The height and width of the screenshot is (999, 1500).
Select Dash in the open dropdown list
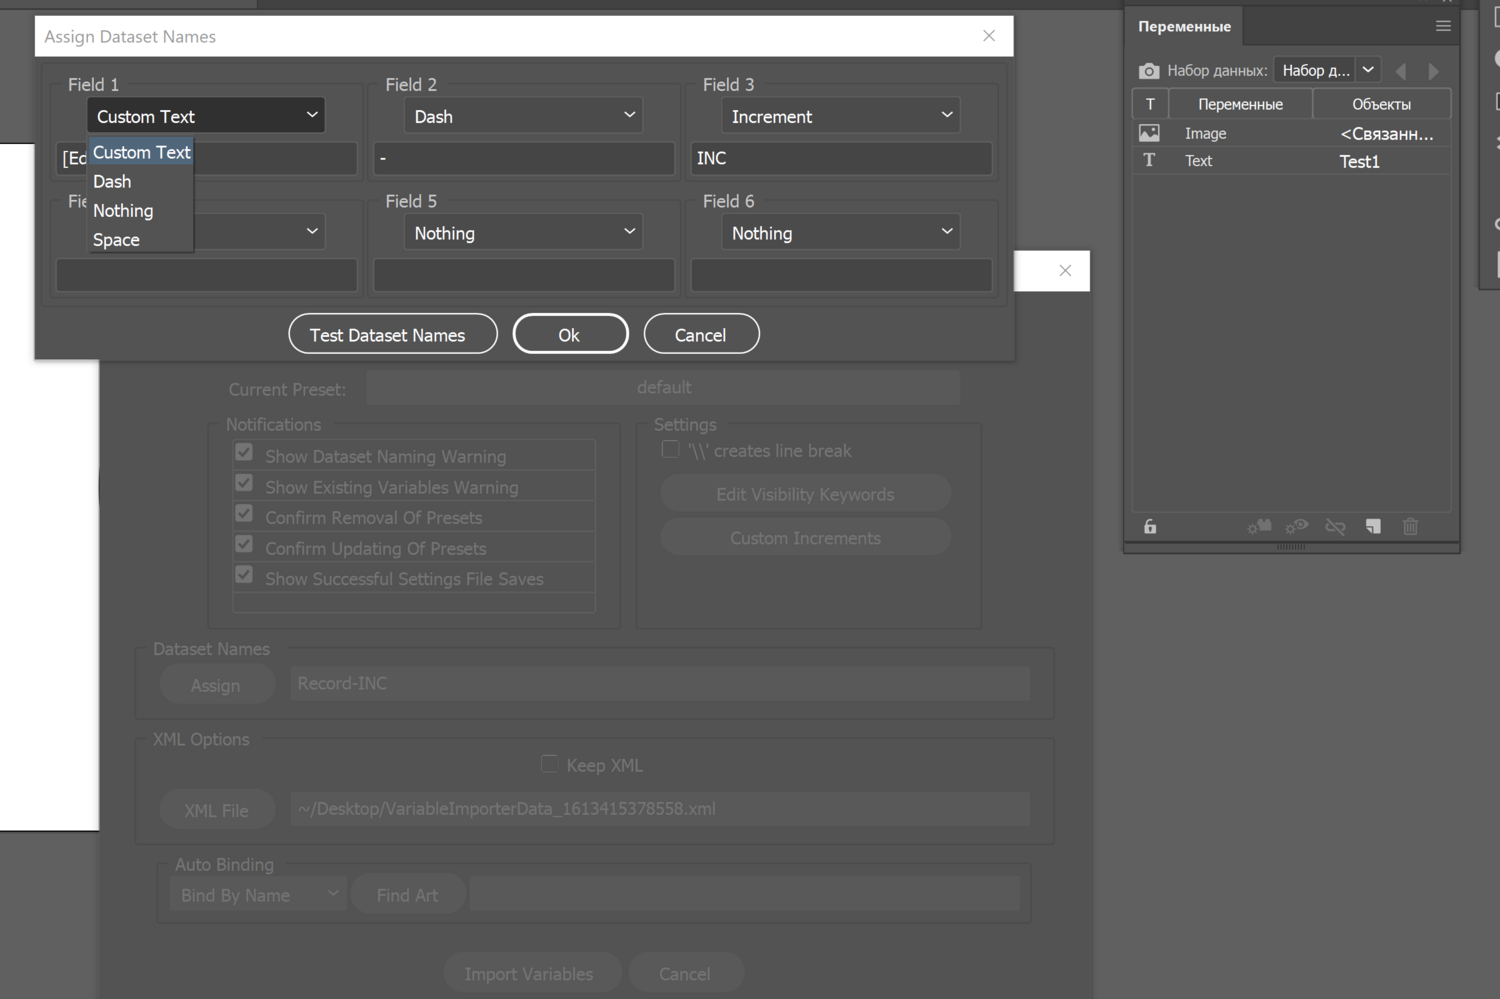click(112, 182)
